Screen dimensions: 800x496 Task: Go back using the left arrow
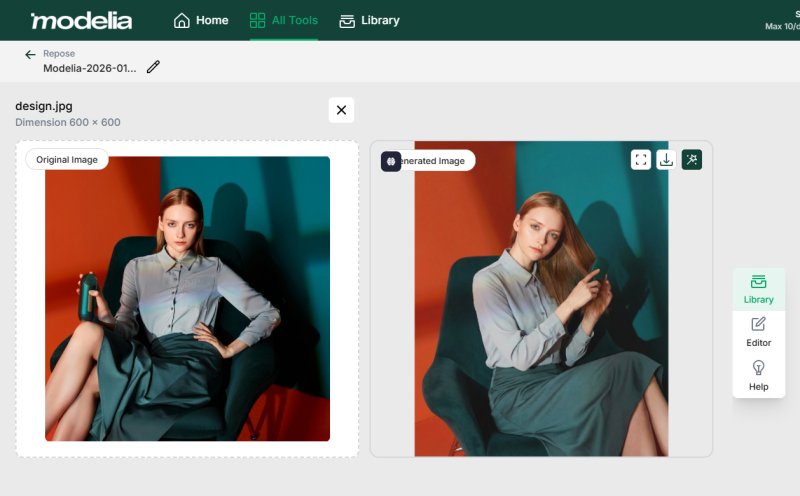tap(30, 55)
